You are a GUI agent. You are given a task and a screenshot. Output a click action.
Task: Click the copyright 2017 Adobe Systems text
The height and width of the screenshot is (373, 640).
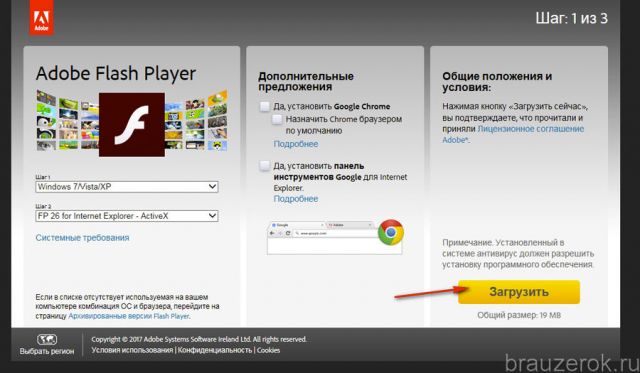(199, 339)
